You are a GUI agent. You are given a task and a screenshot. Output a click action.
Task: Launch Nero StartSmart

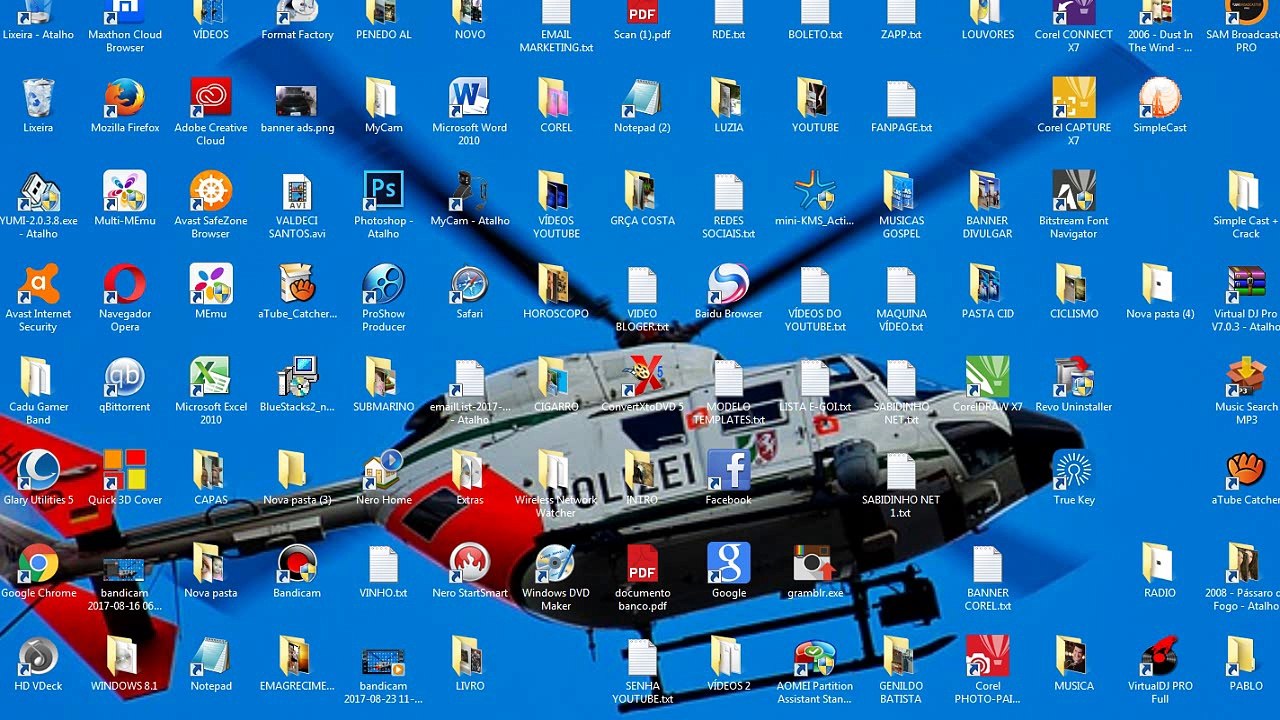pos(469,564)
